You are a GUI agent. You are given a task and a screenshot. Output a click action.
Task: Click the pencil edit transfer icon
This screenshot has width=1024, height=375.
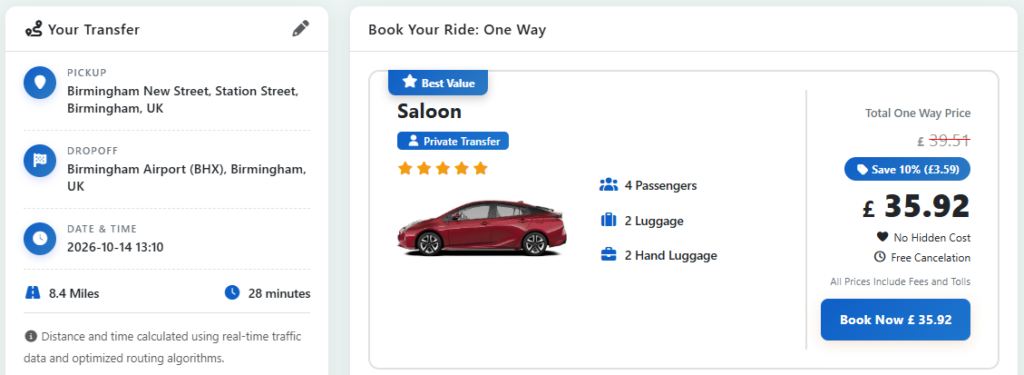pyautogui.click(x=300, y=29)
